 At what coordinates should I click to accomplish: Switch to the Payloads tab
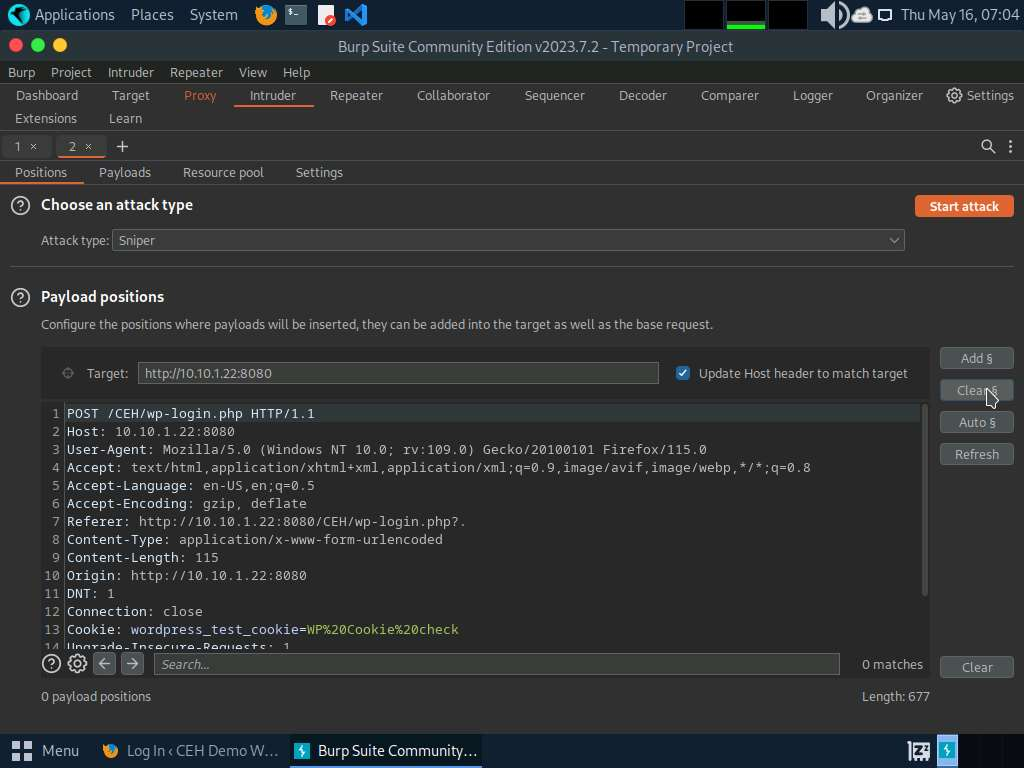[x=125, y=172]
